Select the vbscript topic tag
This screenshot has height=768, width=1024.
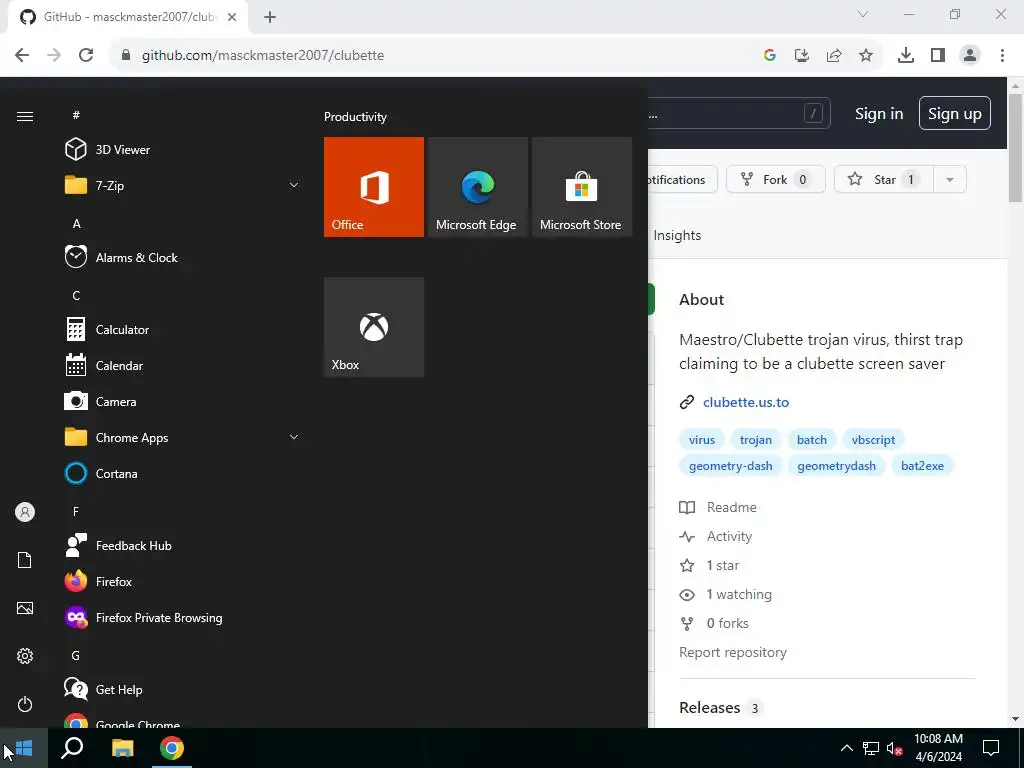tap(873, 440)
